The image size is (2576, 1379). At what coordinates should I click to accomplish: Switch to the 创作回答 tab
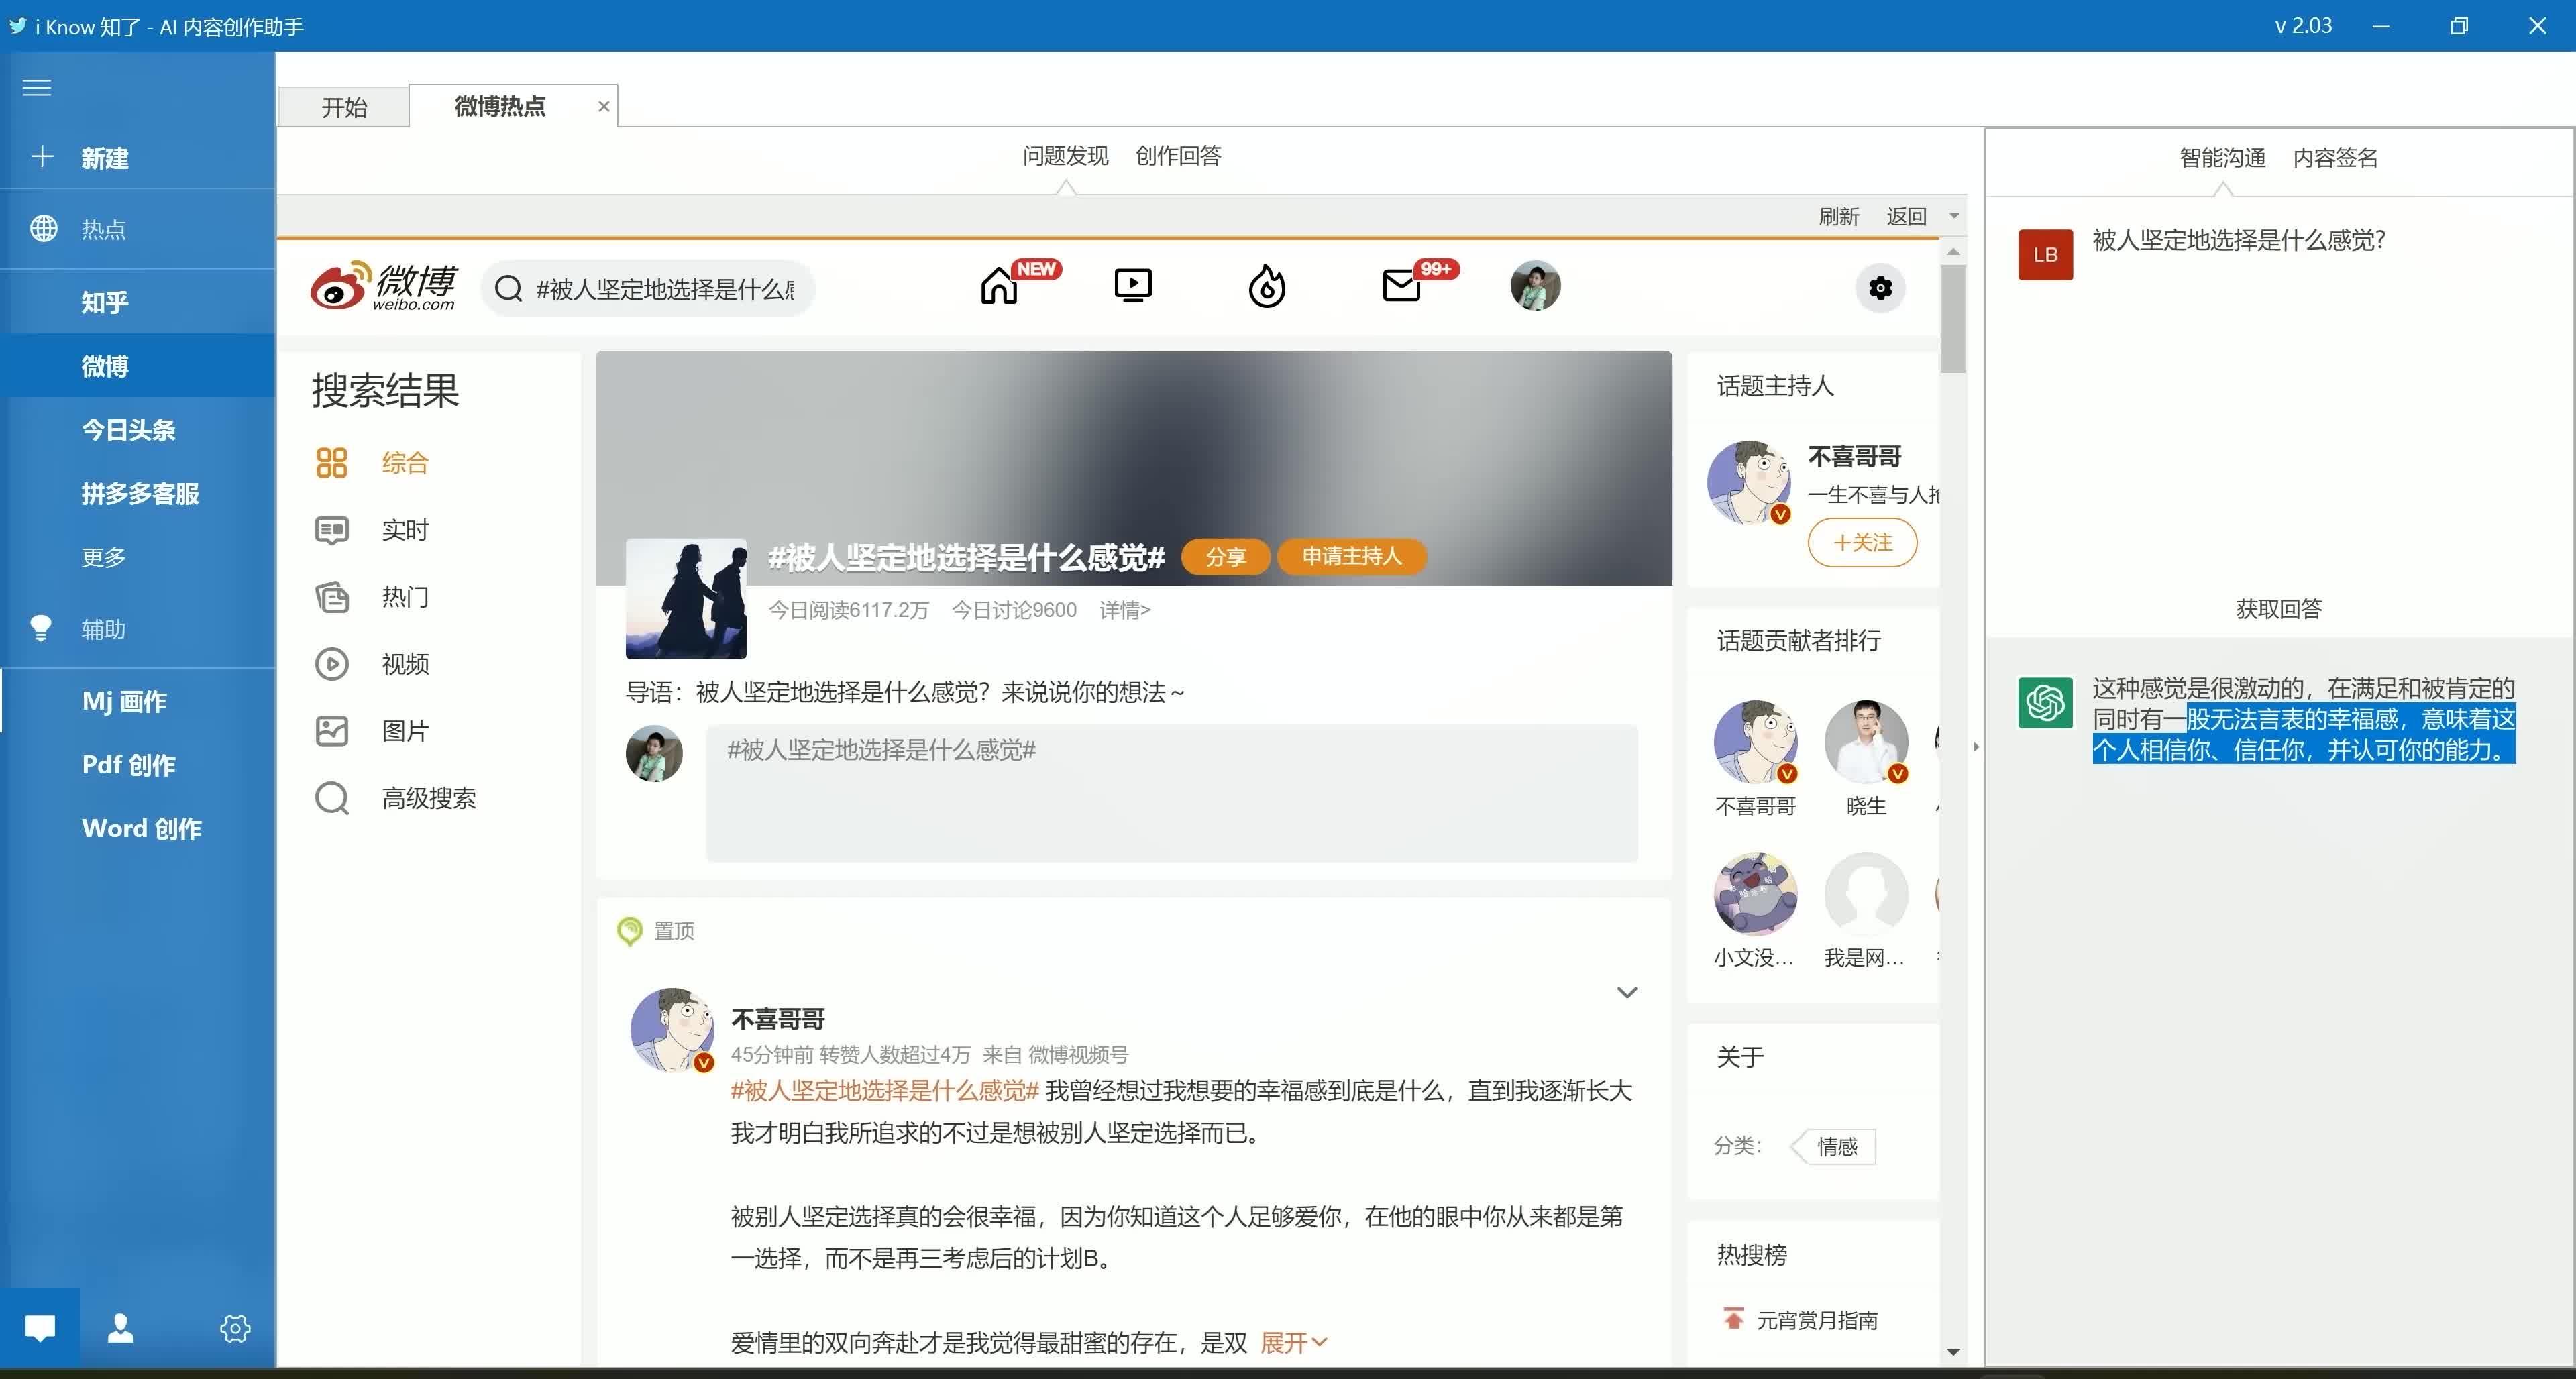(x=1178, y=155)
